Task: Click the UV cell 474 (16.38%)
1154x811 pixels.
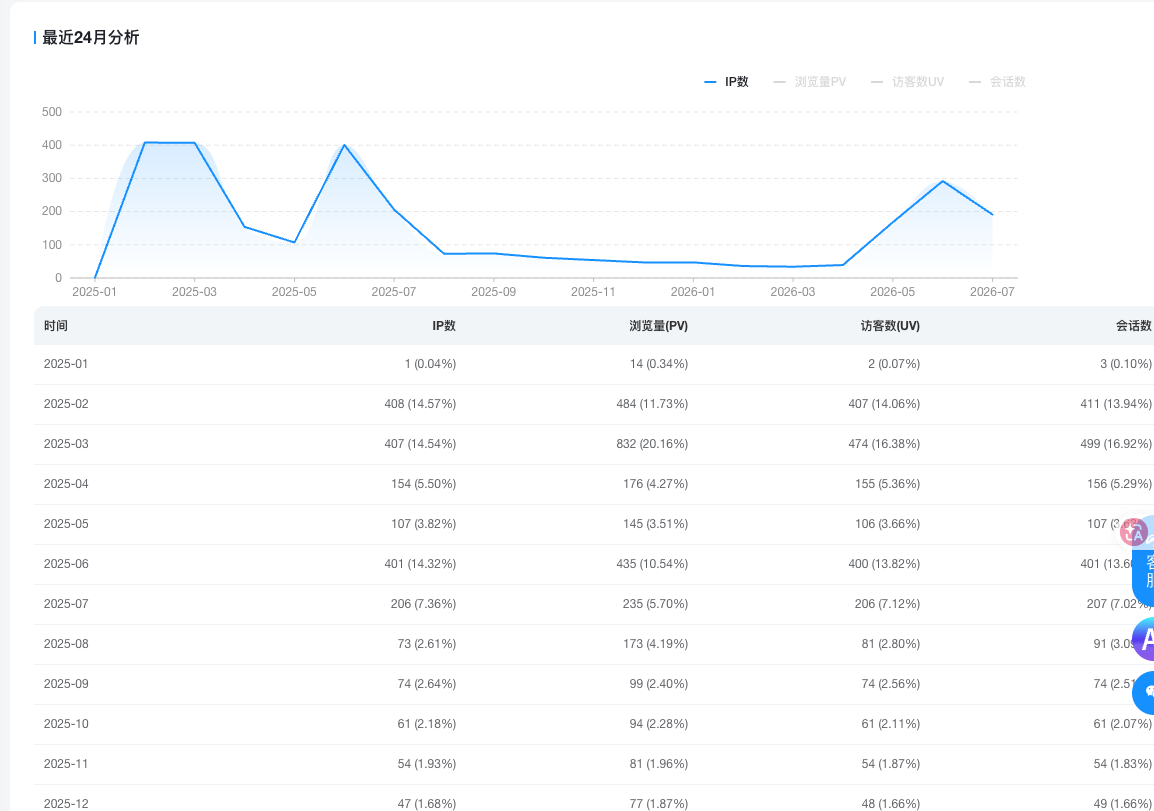Action: pyautogui.click(x=884, y=444)
